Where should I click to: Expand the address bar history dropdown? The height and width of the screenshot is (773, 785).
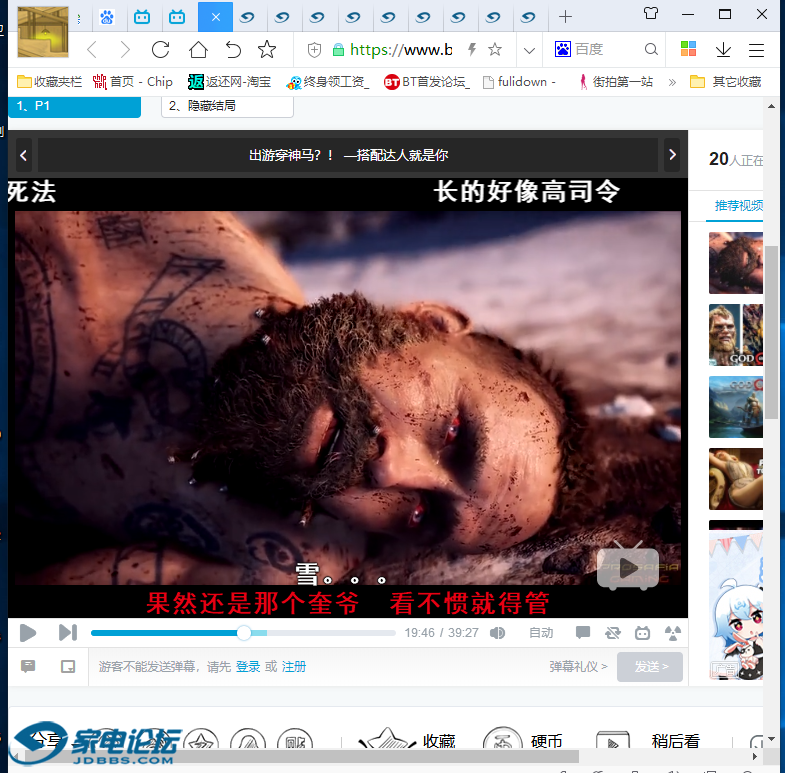(x=529, y=50)
